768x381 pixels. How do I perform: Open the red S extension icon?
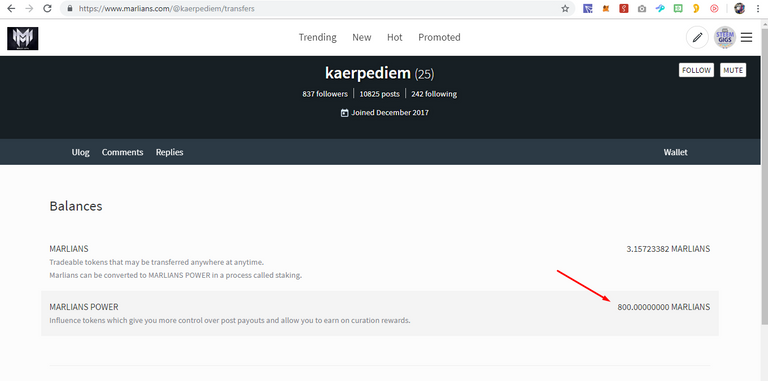coord(624,8)
